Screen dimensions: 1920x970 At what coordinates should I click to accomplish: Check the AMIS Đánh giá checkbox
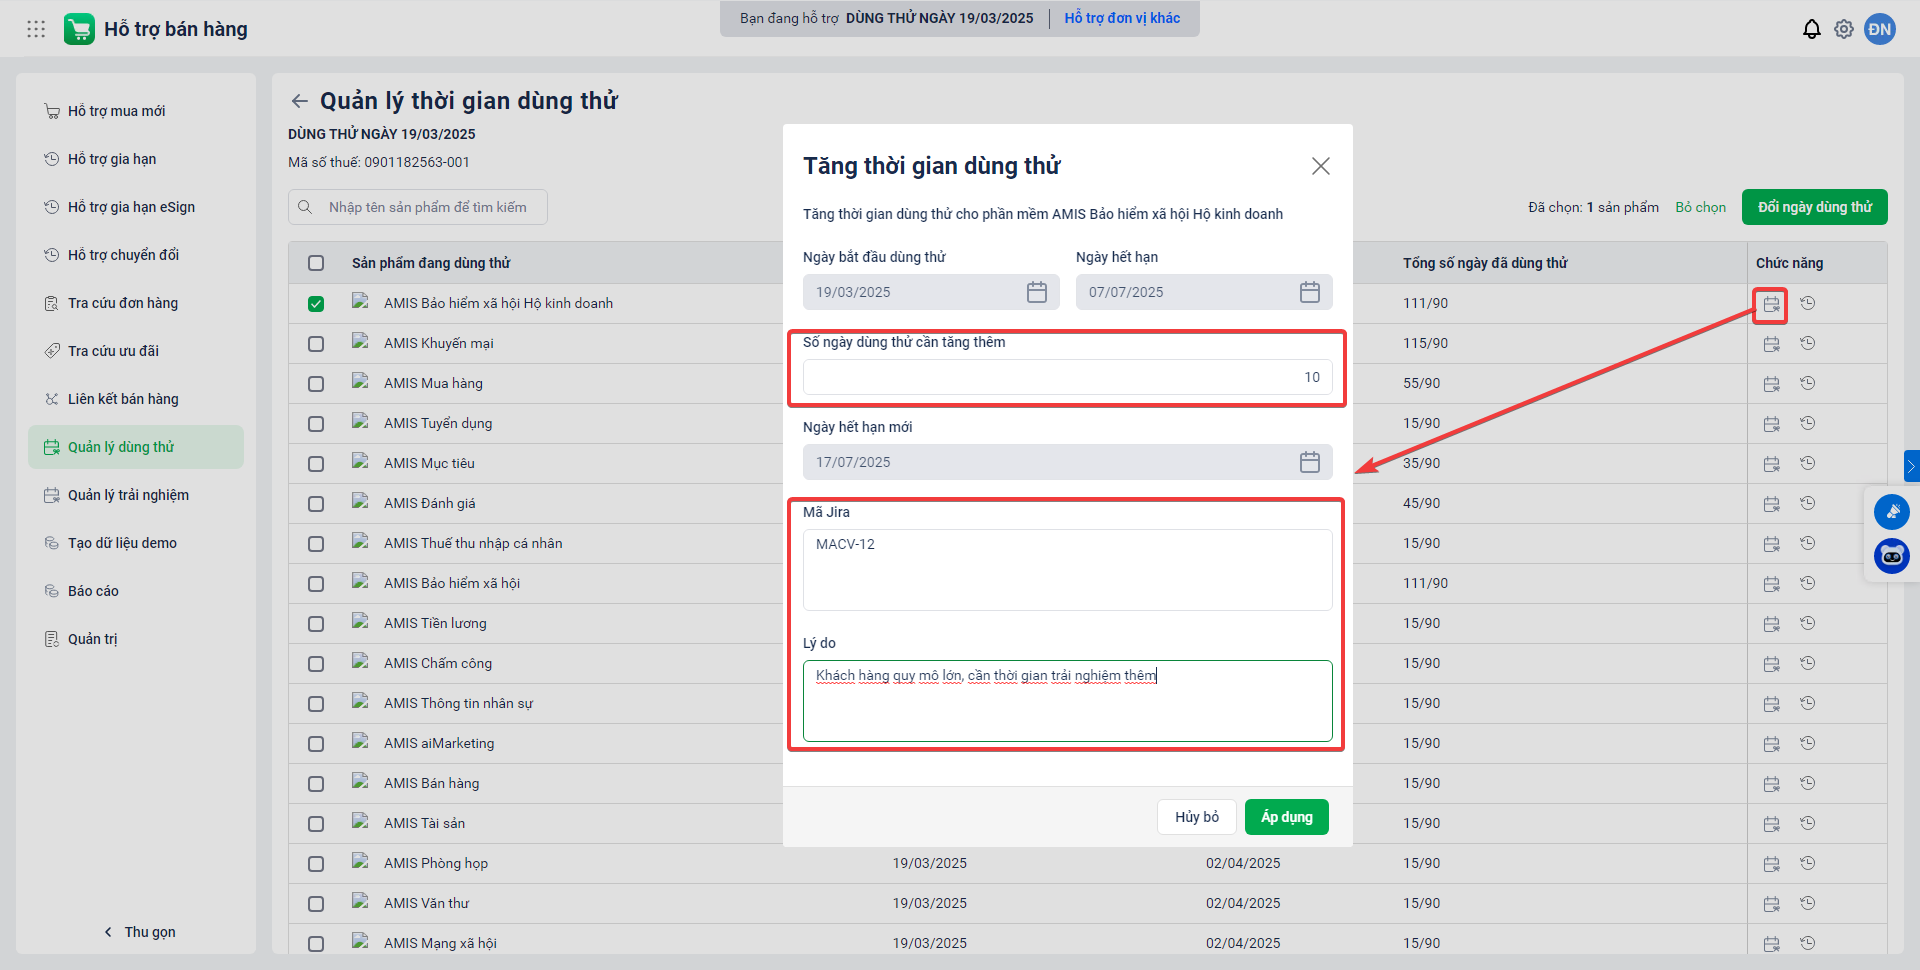[x=316, y=504]
